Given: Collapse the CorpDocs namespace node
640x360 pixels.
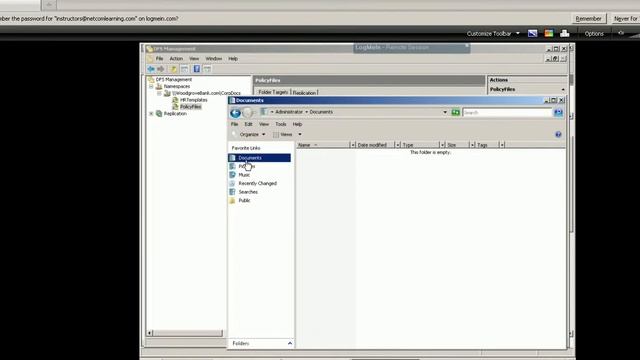Looking at the screenshot, I should pyautogui.click(x=159, y=93).
